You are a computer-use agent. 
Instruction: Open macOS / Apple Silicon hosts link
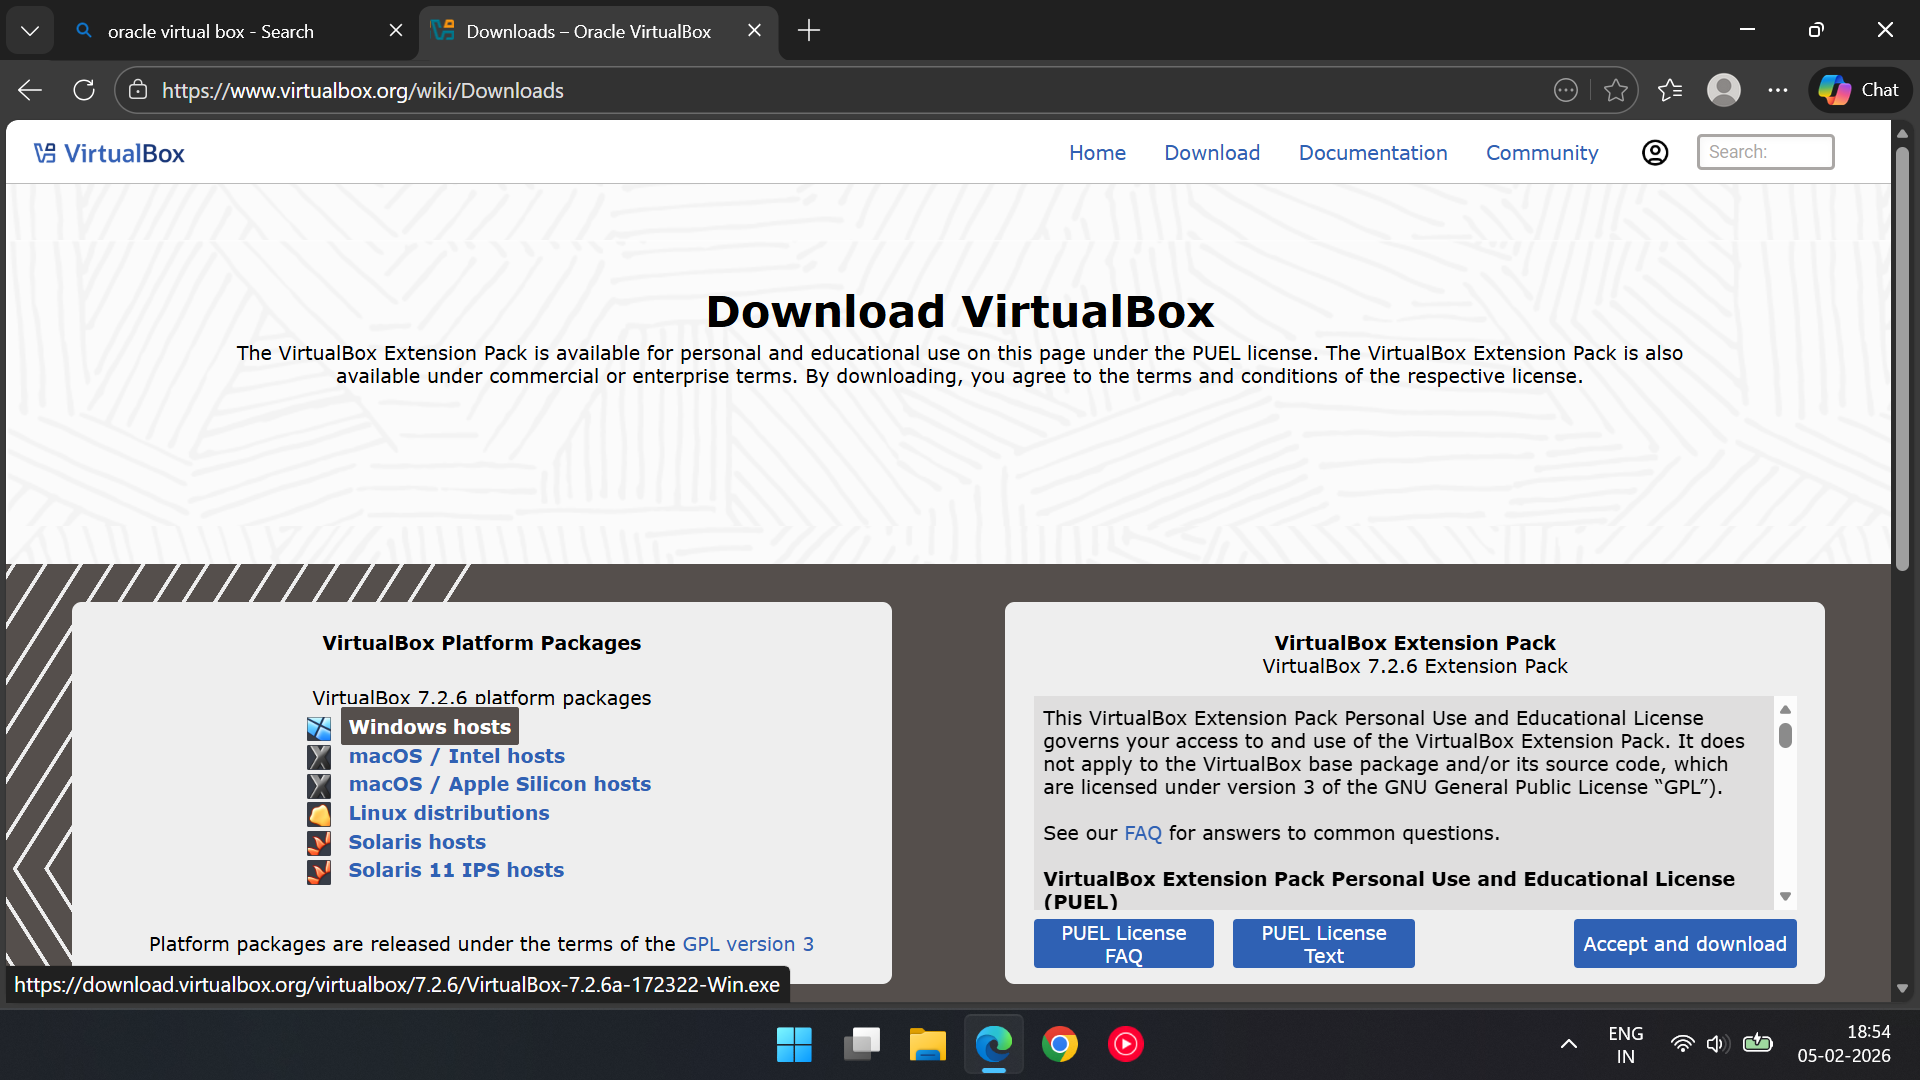(499, 785)
